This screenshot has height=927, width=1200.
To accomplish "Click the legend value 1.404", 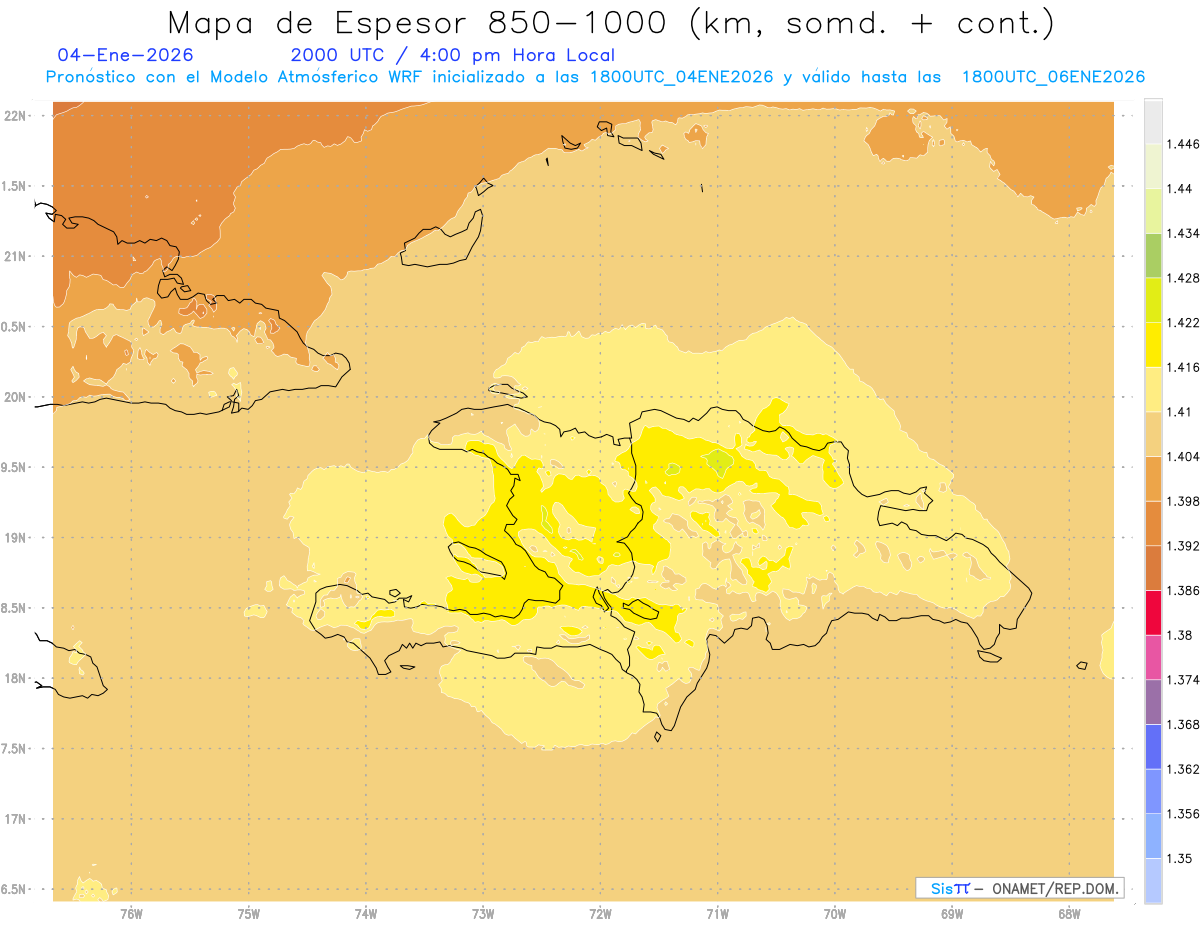I will coord(1183,456).
